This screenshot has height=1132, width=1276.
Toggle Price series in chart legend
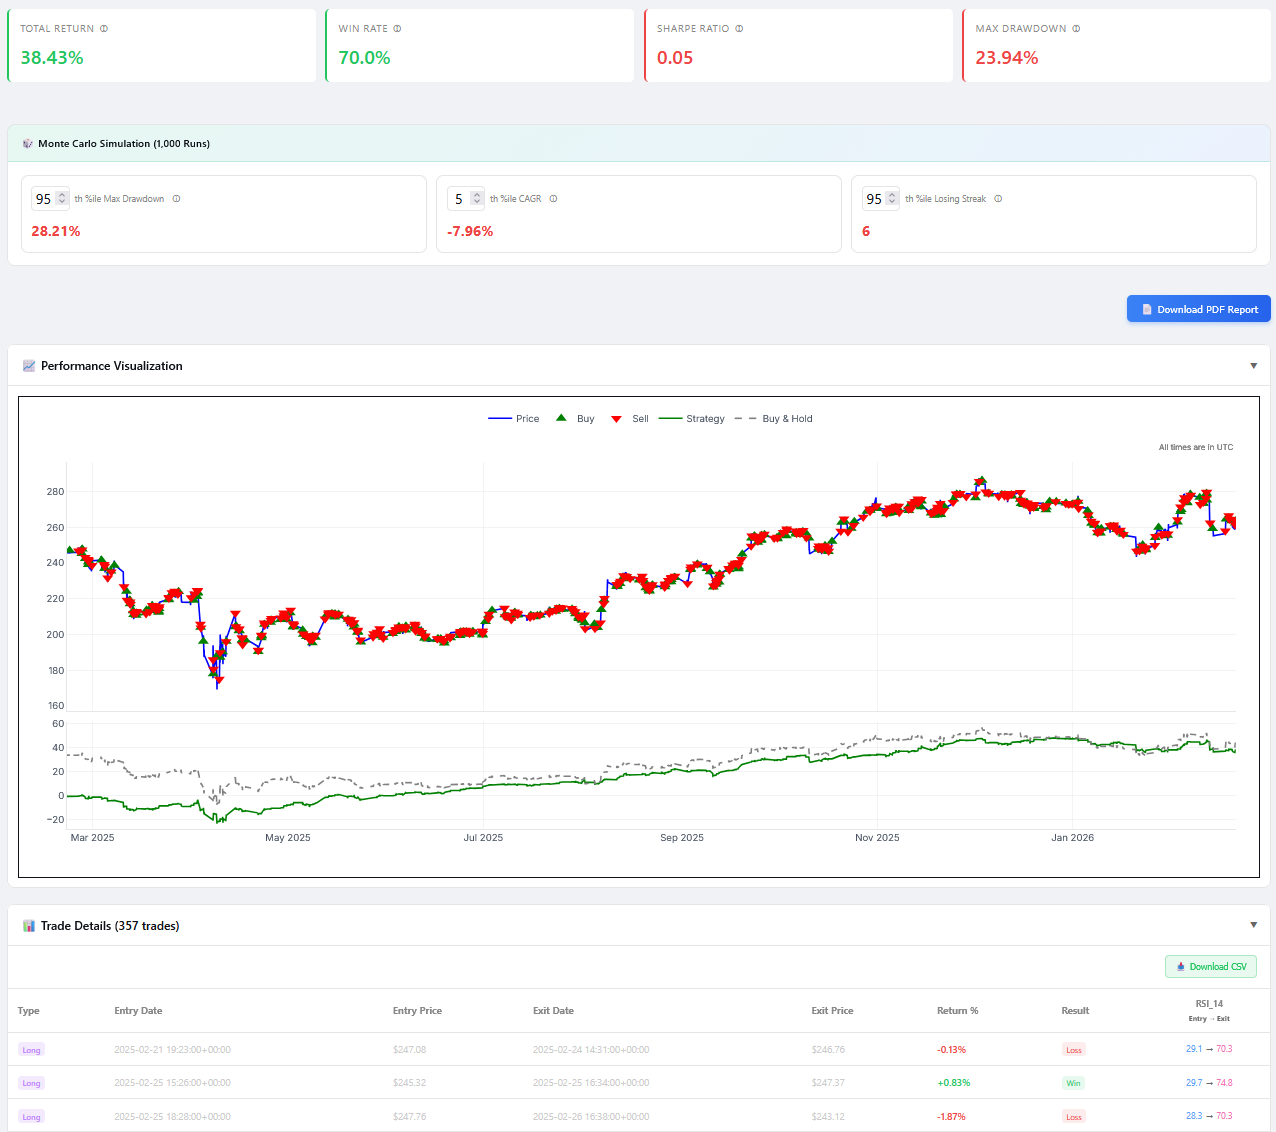tap(514, 419)
